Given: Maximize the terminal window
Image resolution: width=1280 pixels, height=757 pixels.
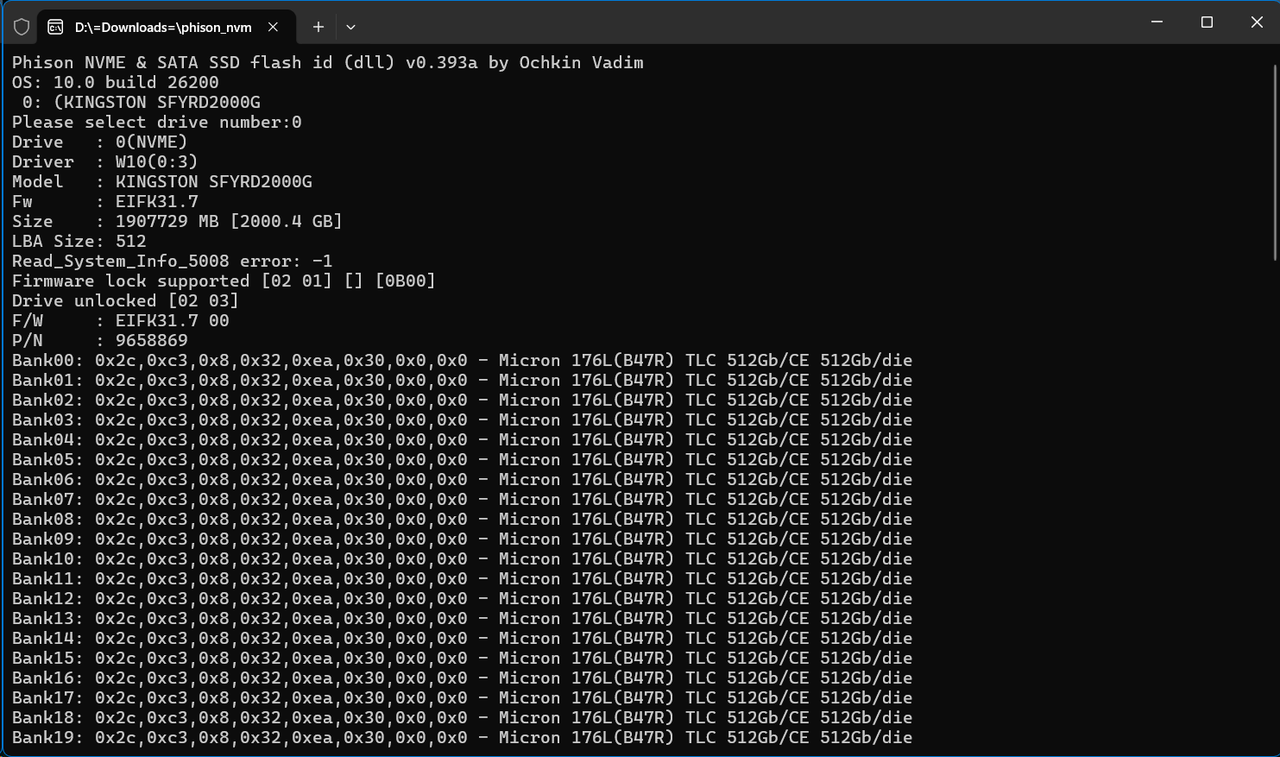Looking at the screenshot, I should coord(1207,22).
